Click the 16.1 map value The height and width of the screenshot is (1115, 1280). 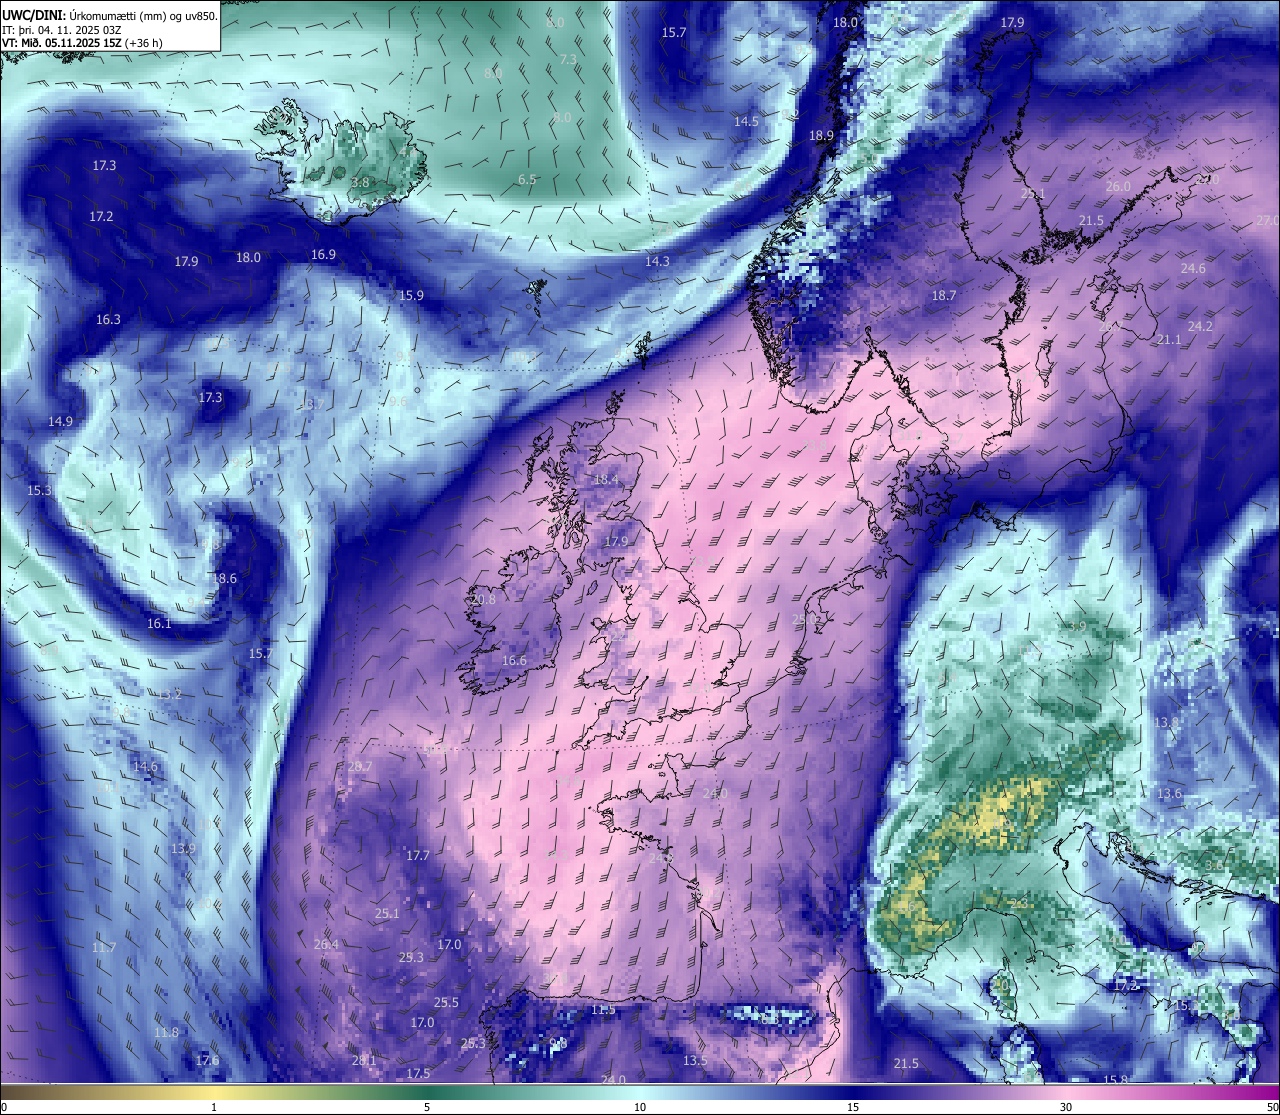click(159, 624)
